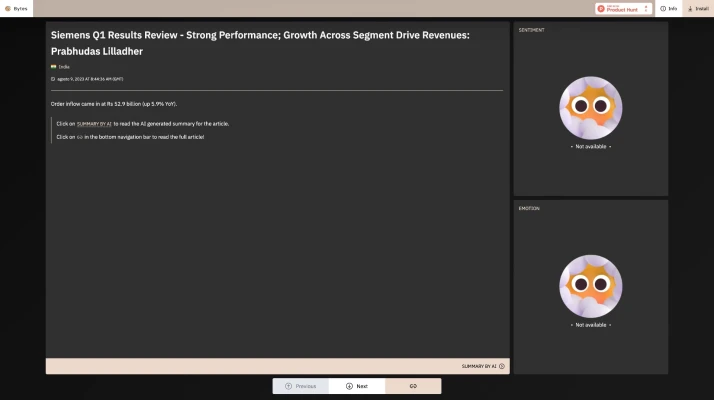Click the up-arrow icon in Previous button
The width and height of the screenshot is (714, 400).
tap(288, 386)
